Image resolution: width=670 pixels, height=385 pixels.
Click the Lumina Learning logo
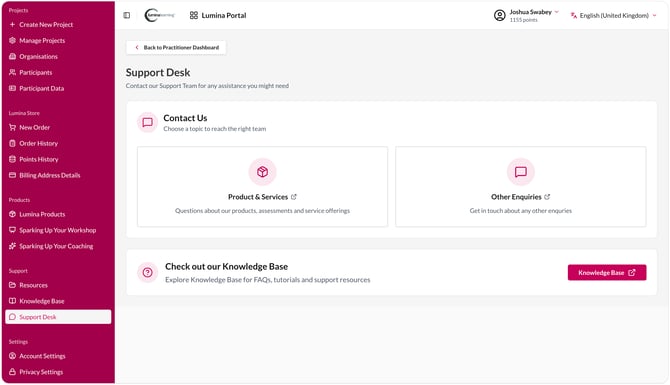pos(159,15)
